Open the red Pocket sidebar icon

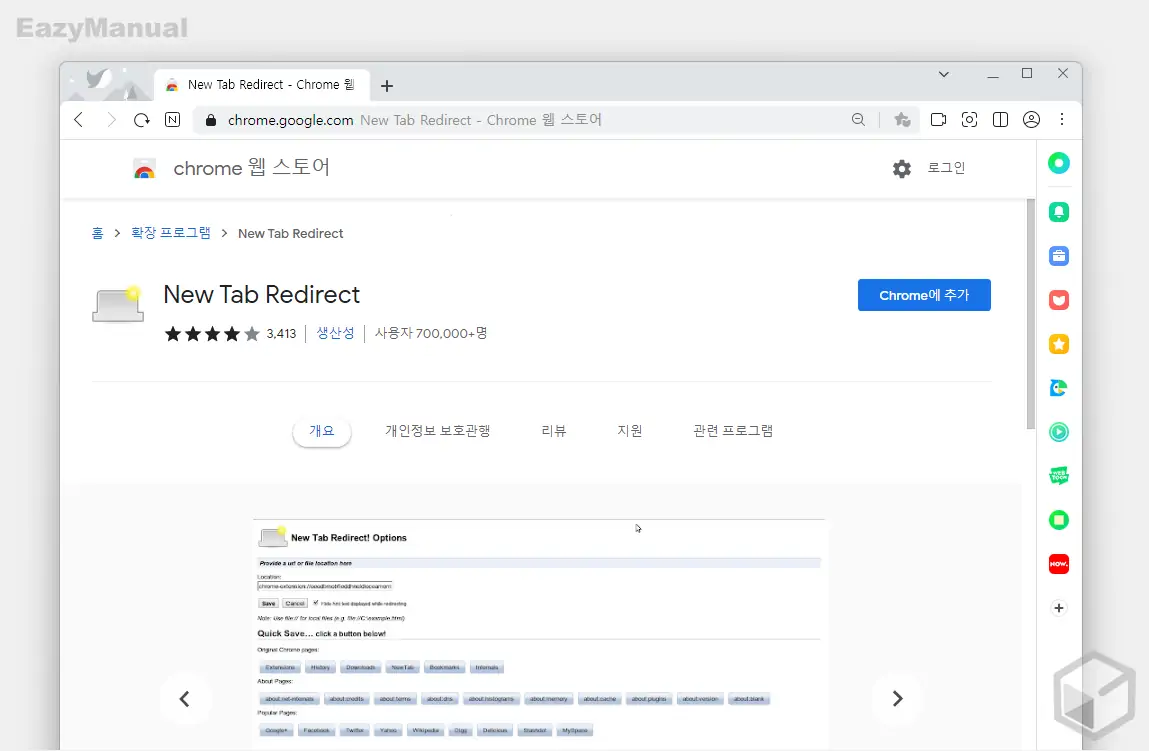(x=1059, y=300)
